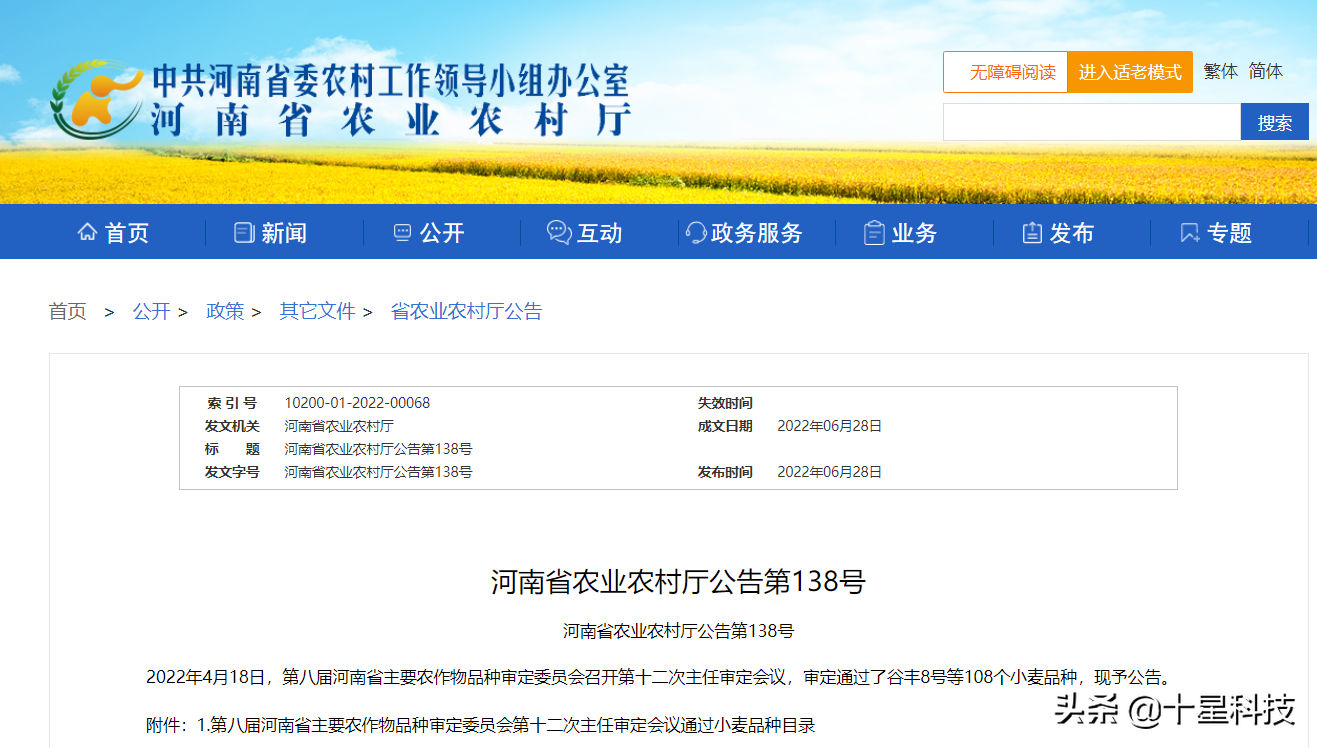The height and width of the screenshot is (748, 1317).
Task: Click the chat icon beside 互动
Action: (557, 232)
